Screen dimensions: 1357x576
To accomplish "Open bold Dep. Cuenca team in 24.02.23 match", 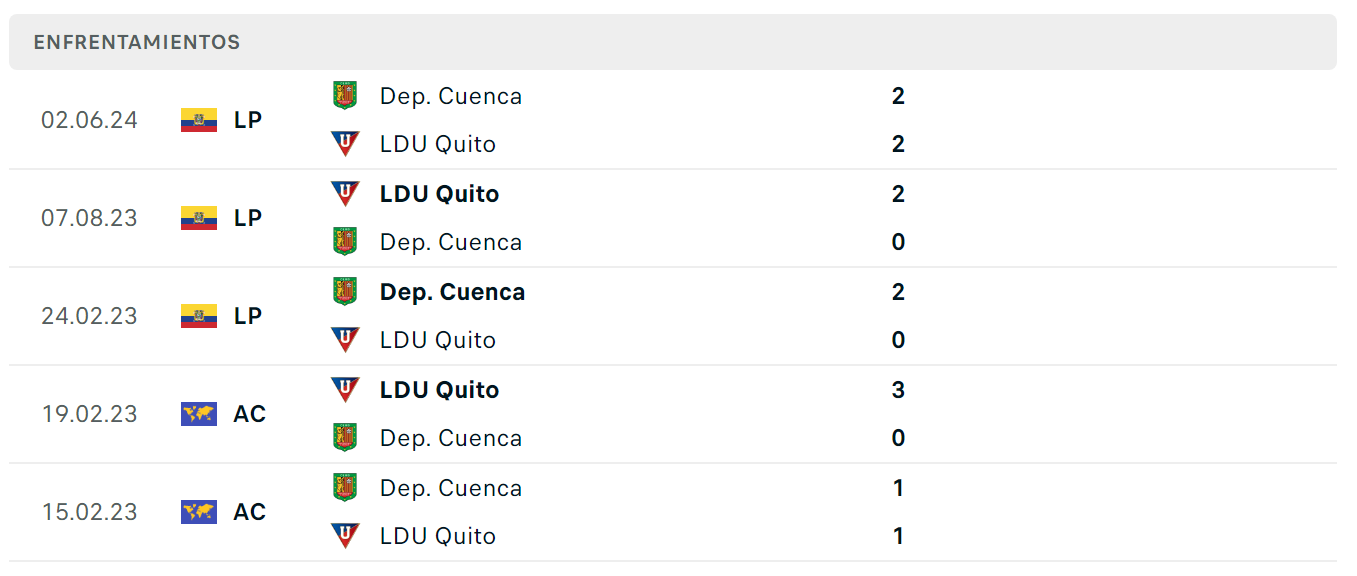I will 452,292.
